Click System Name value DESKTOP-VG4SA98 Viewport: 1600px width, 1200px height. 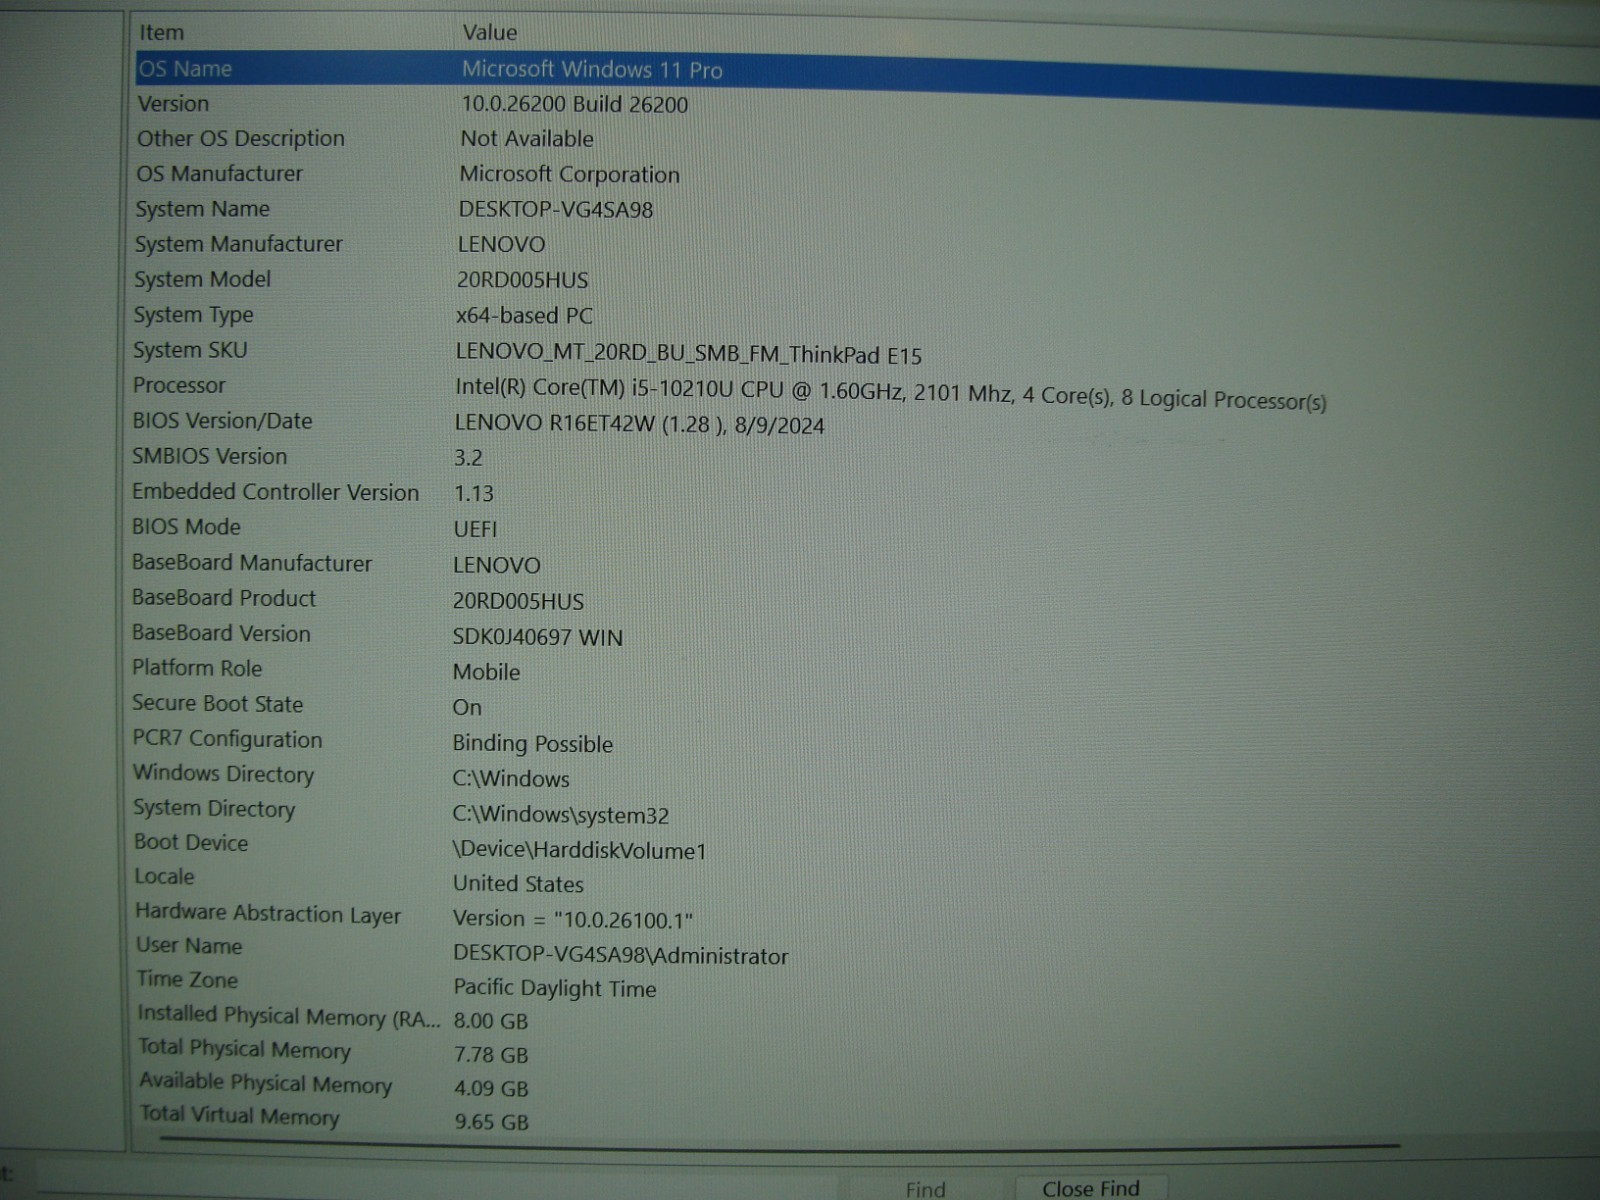556,210
